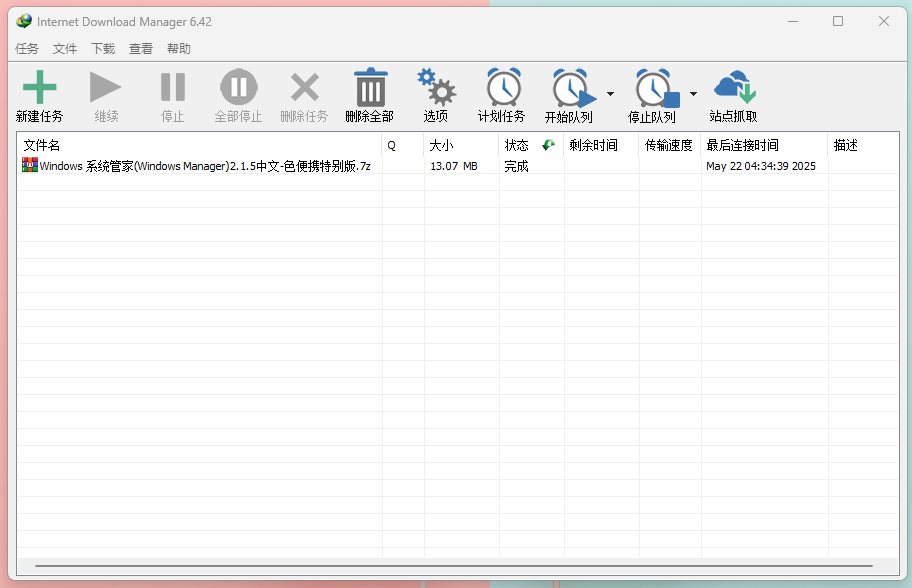Click the 全部停止 stop all icon
912x588 pixels.
238,87
